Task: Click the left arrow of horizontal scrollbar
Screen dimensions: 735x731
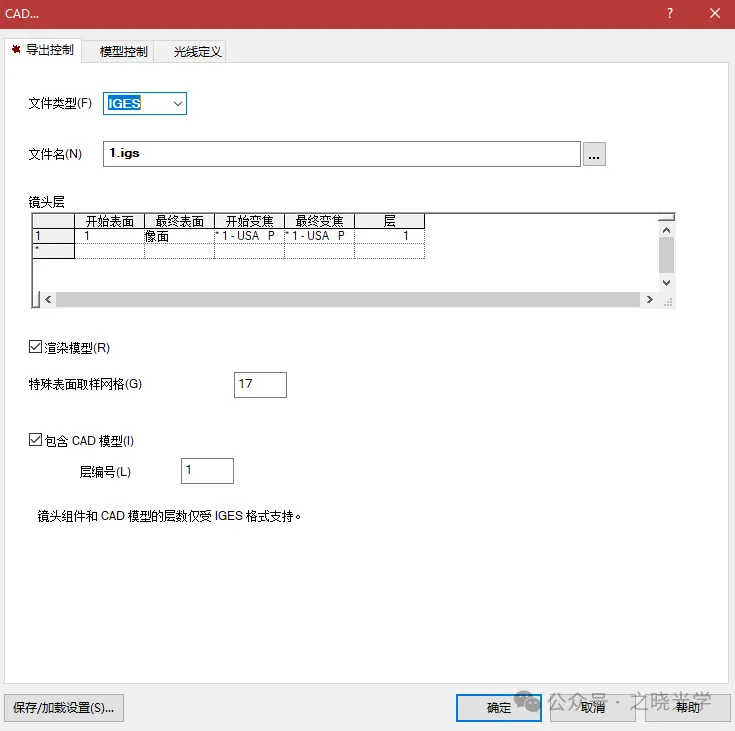Action: pos(47,300)
